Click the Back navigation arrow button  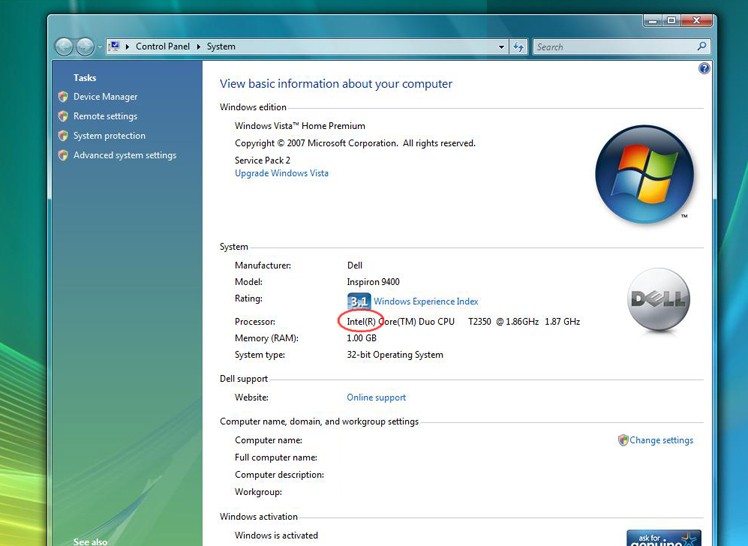coord(64,47)
